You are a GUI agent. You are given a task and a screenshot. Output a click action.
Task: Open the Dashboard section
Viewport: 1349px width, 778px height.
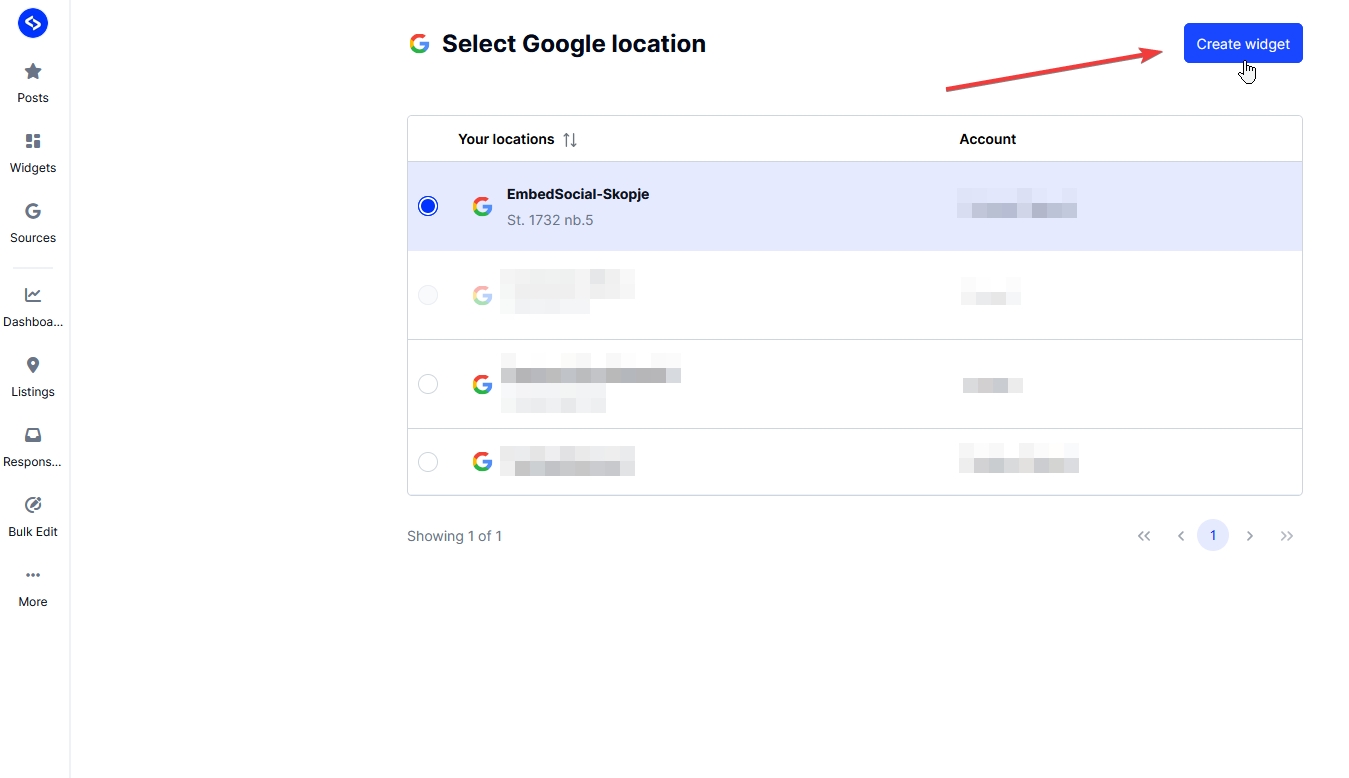(33, 307)
